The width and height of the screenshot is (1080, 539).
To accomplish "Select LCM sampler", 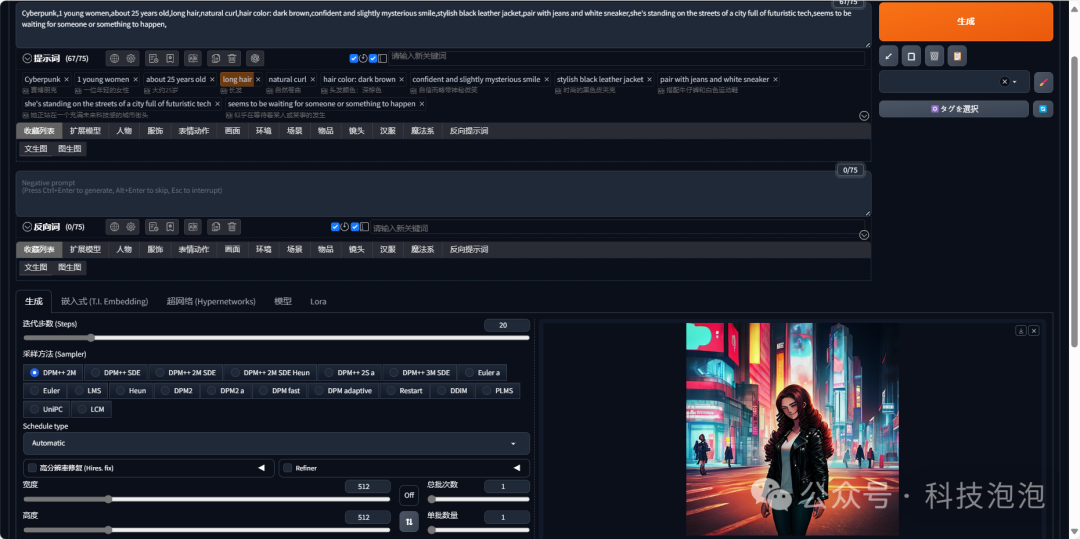I will click(91, 409).
